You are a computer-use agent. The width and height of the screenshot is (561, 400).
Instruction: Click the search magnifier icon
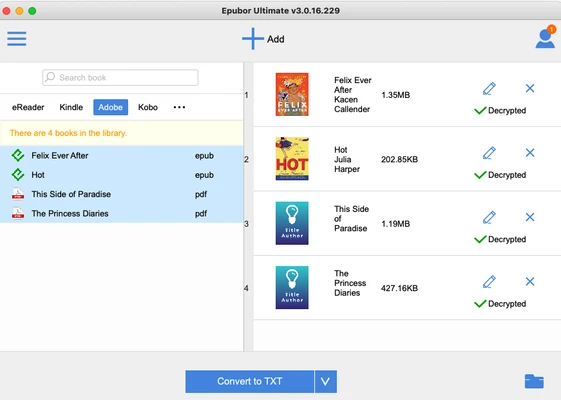50,77
